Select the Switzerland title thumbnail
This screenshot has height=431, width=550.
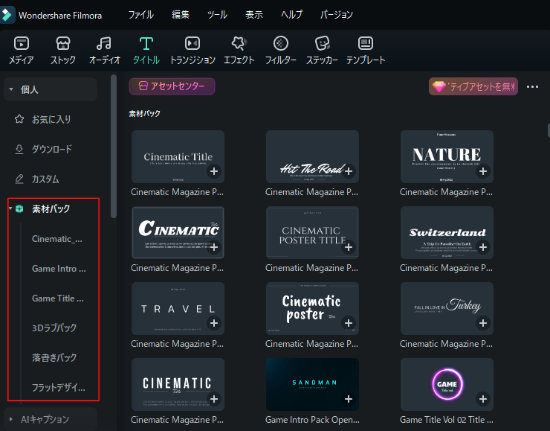click(447, 232)
